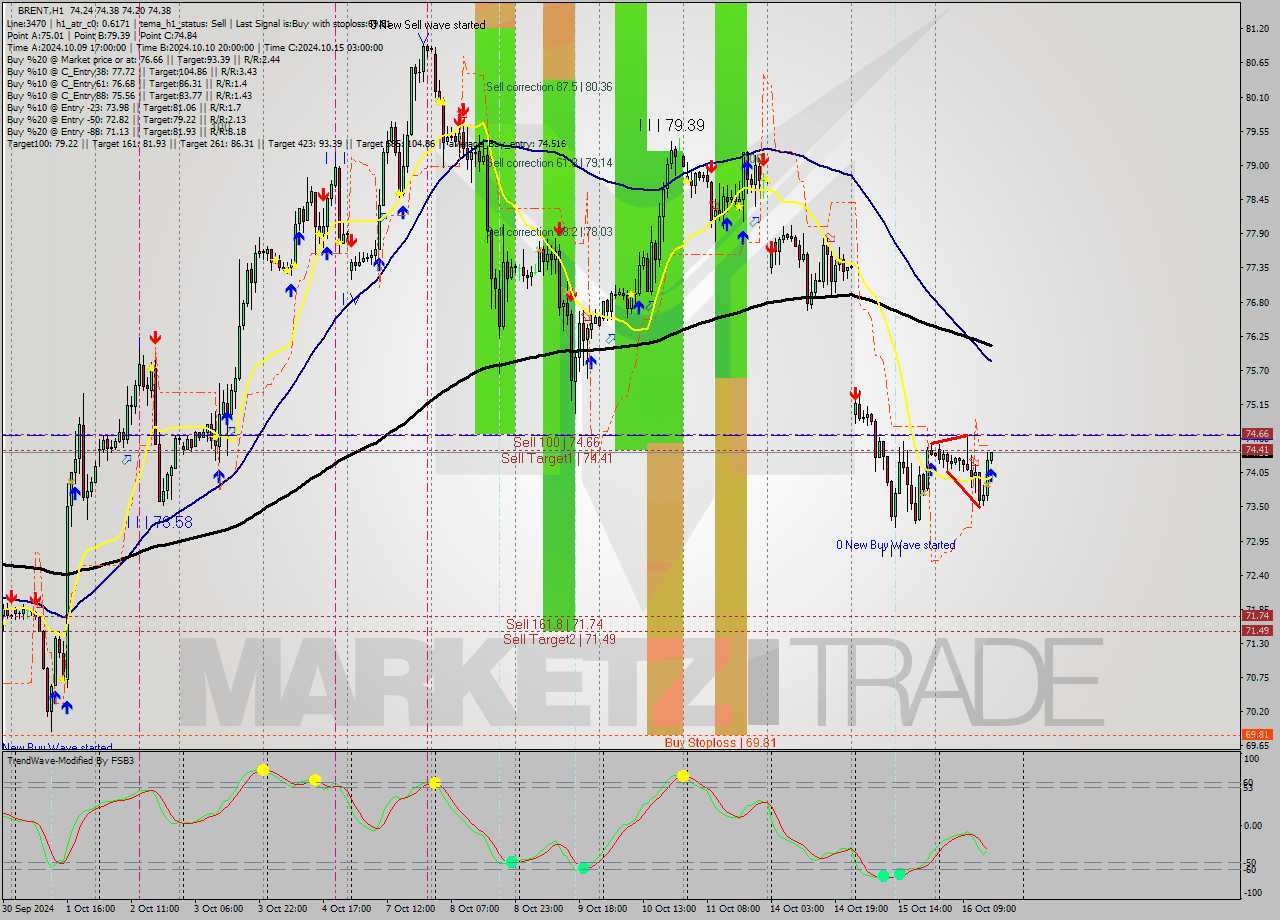Image resolution: width=1280 pixels, height=920 pixels.
Task: Click 'Sell 100 | 74.66' level label
Action: click(557, 442)
